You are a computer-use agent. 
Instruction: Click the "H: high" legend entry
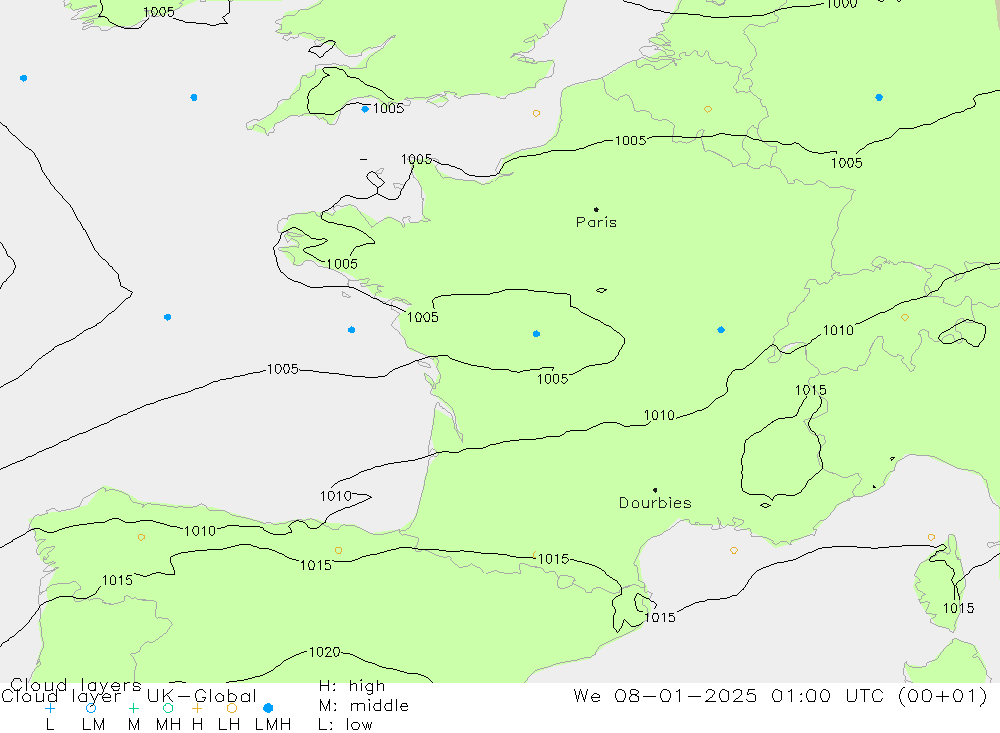[x=351, y=687]
